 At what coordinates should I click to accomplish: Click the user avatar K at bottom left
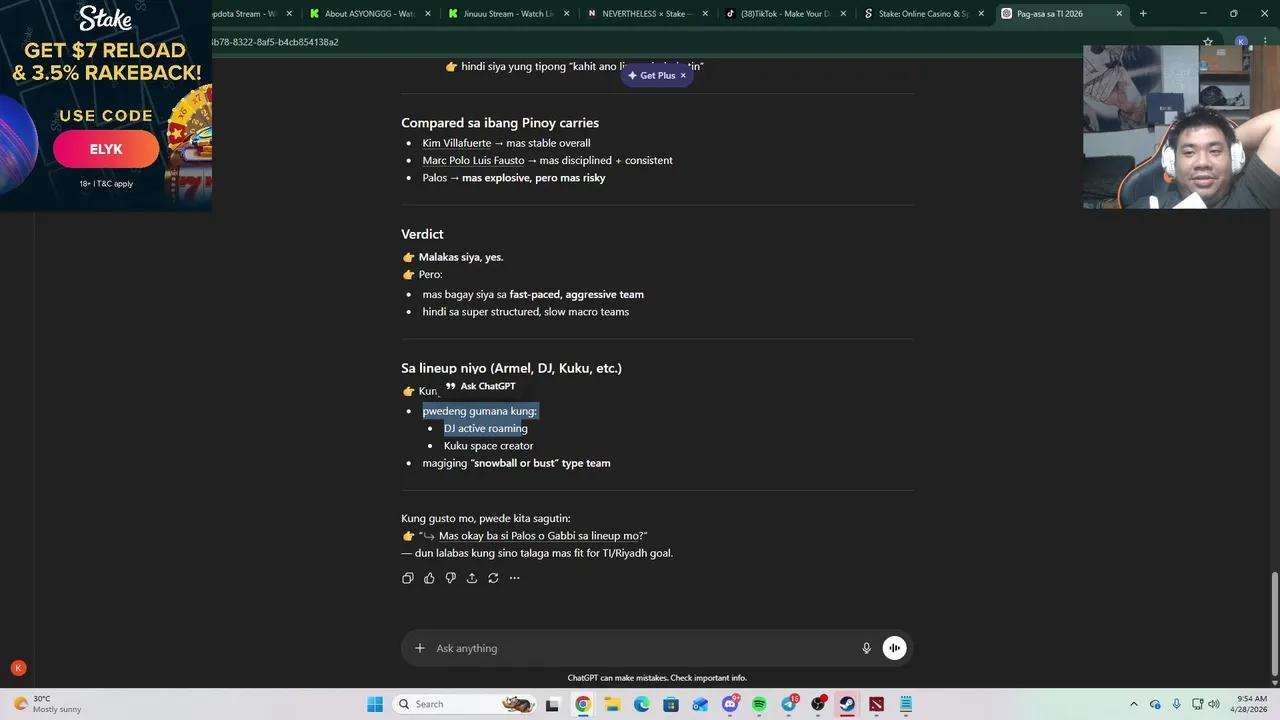[18, 668]
